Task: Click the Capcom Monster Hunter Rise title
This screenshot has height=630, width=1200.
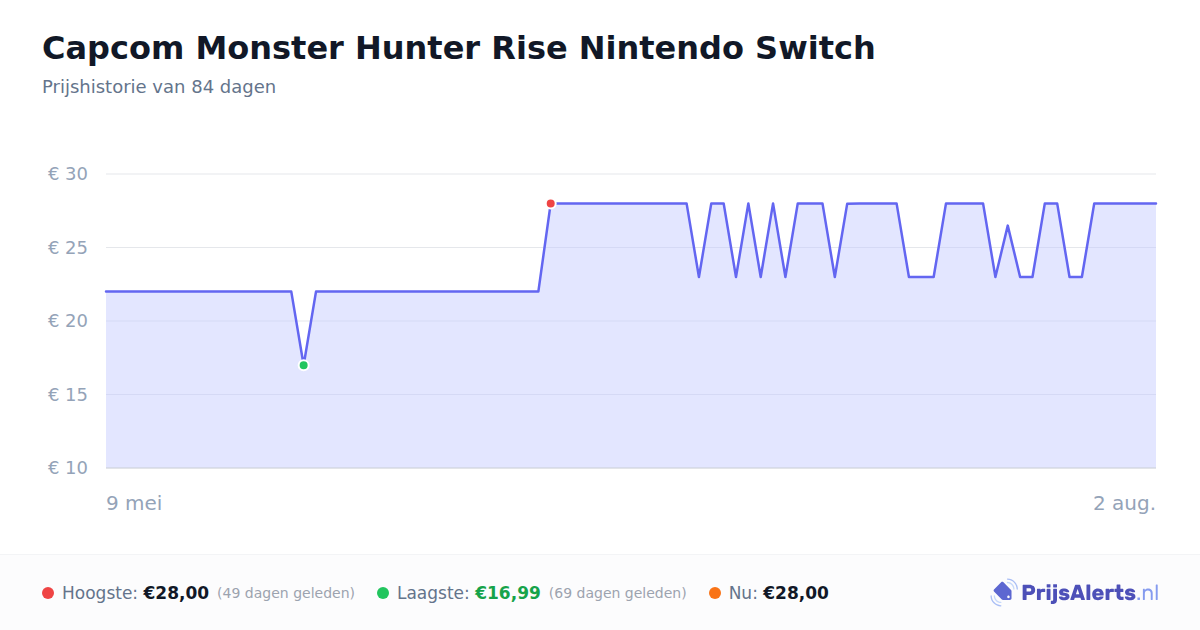Action: [x=458, y=48]
